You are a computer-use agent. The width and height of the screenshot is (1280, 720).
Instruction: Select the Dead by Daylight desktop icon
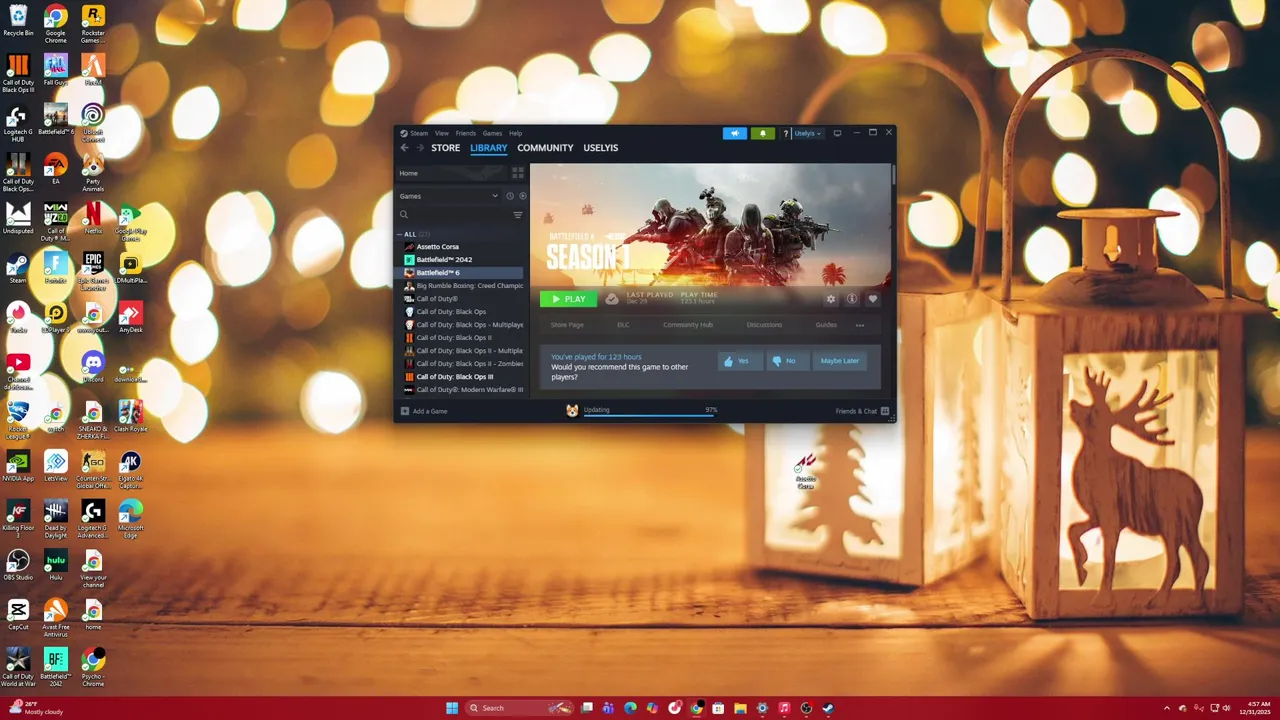(55, 519)
